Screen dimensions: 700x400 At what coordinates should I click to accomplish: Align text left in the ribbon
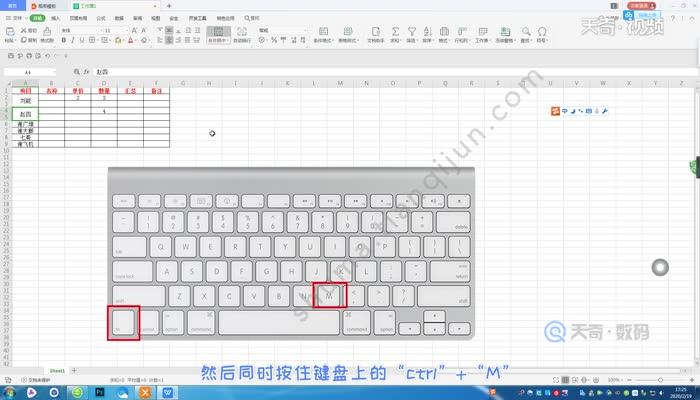point(160,40)
